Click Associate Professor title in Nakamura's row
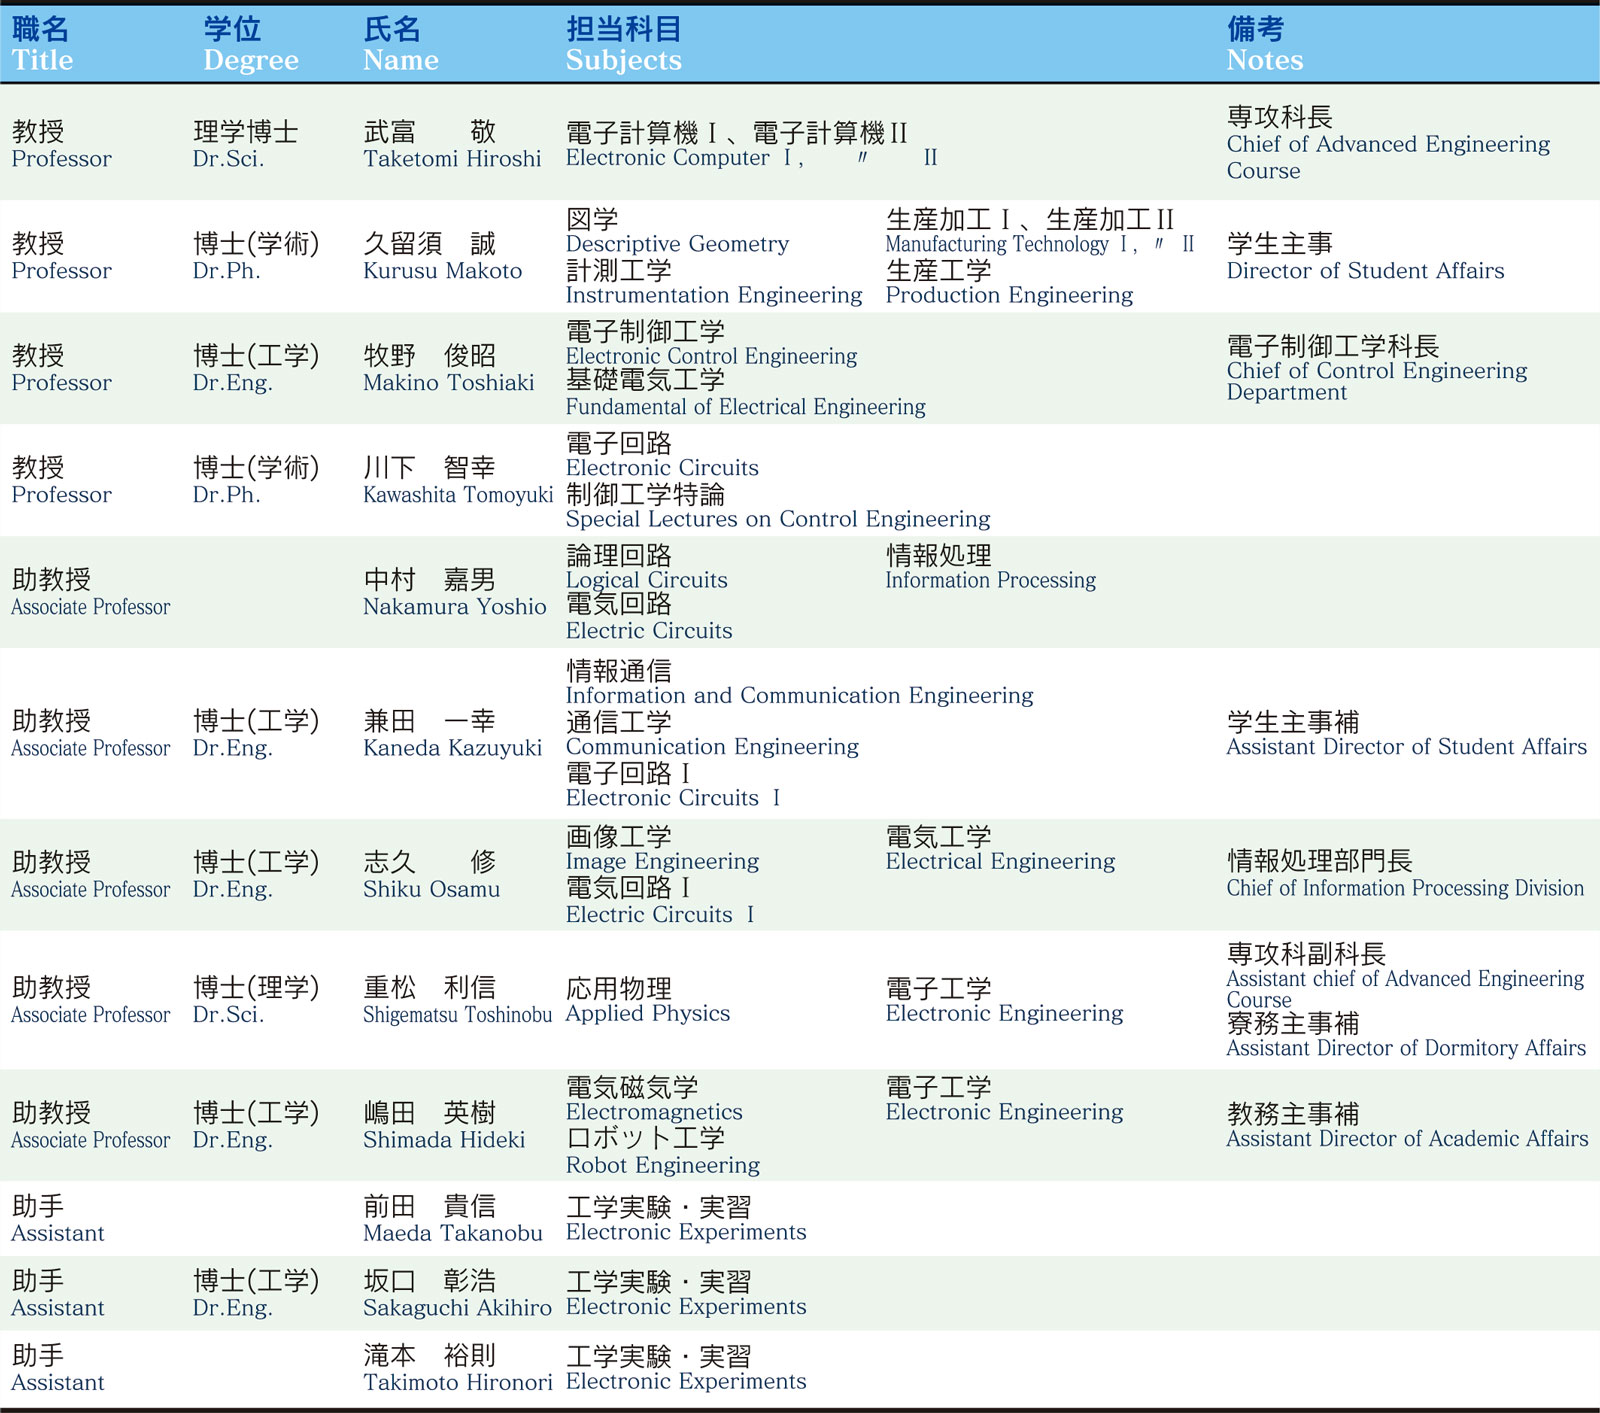Screen dimensions: 1600x1413 90,607
